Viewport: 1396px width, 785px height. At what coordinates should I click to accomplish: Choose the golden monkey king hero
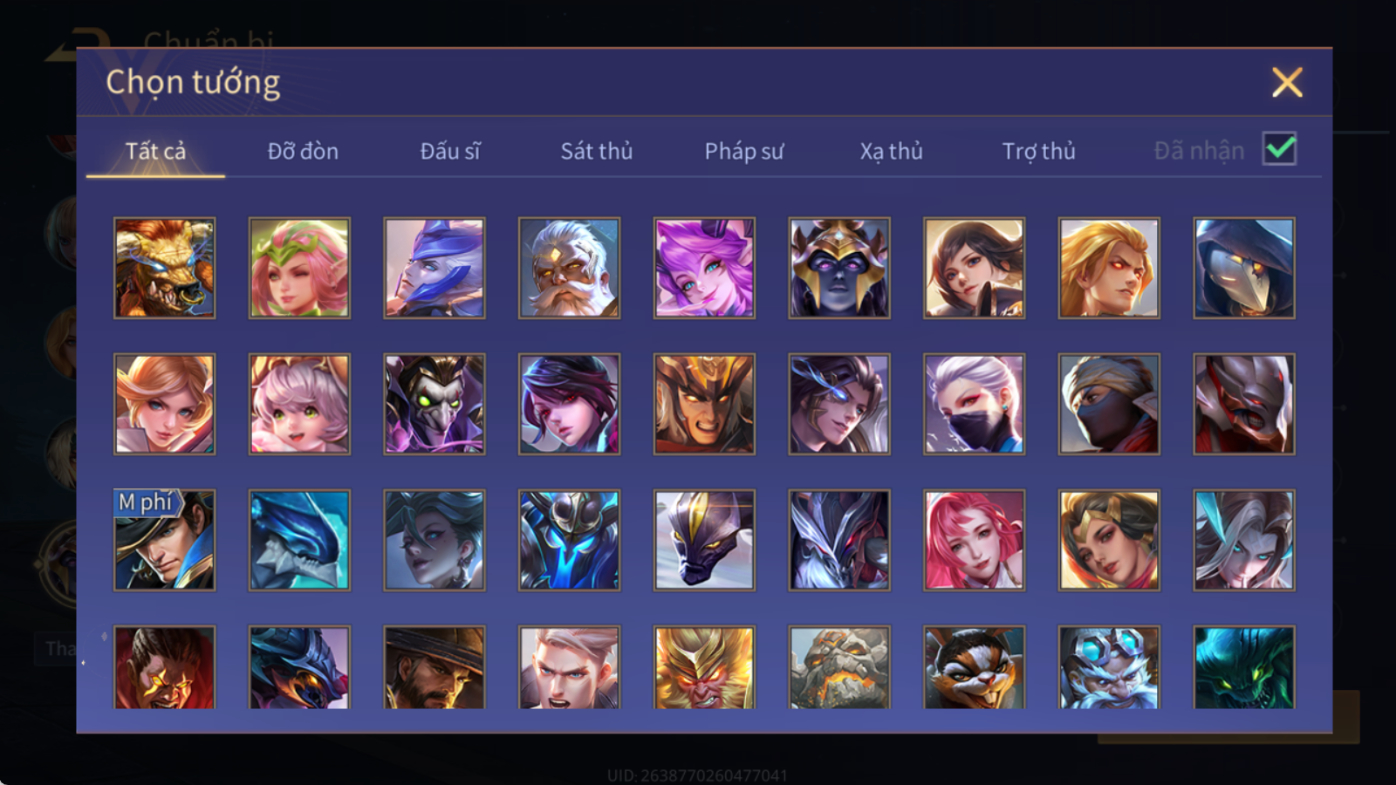[704, 667]
